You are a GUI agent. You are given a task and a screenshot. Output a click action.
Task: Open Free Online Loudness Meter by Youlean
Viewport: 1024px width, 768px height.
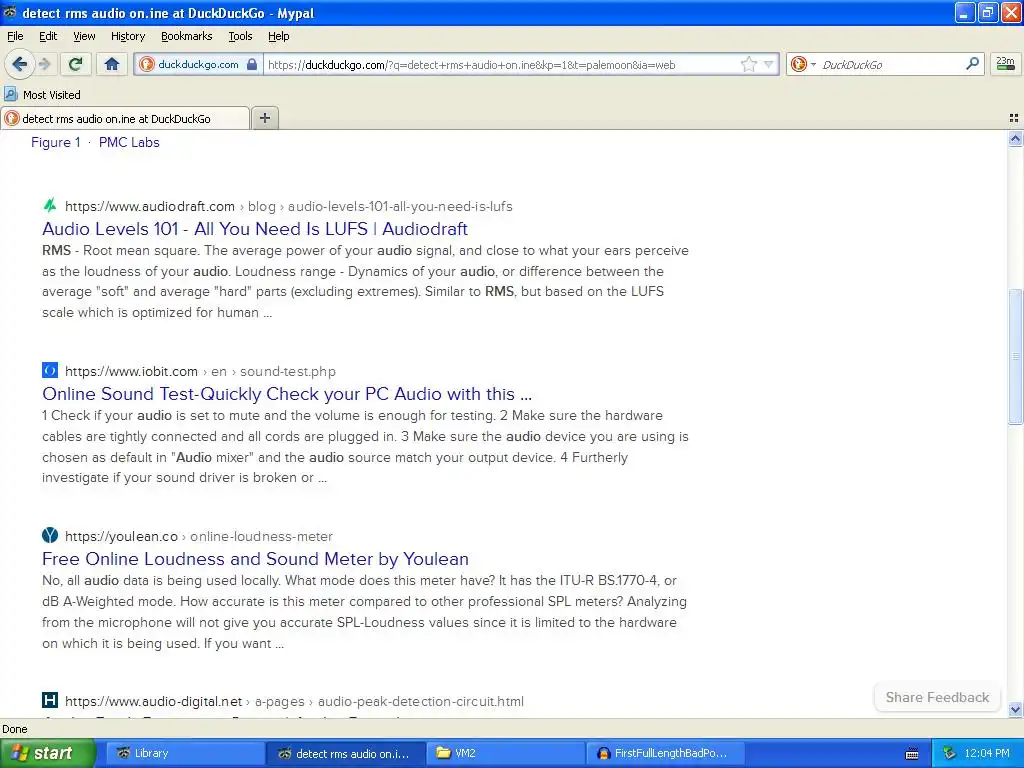click(255, 559)
